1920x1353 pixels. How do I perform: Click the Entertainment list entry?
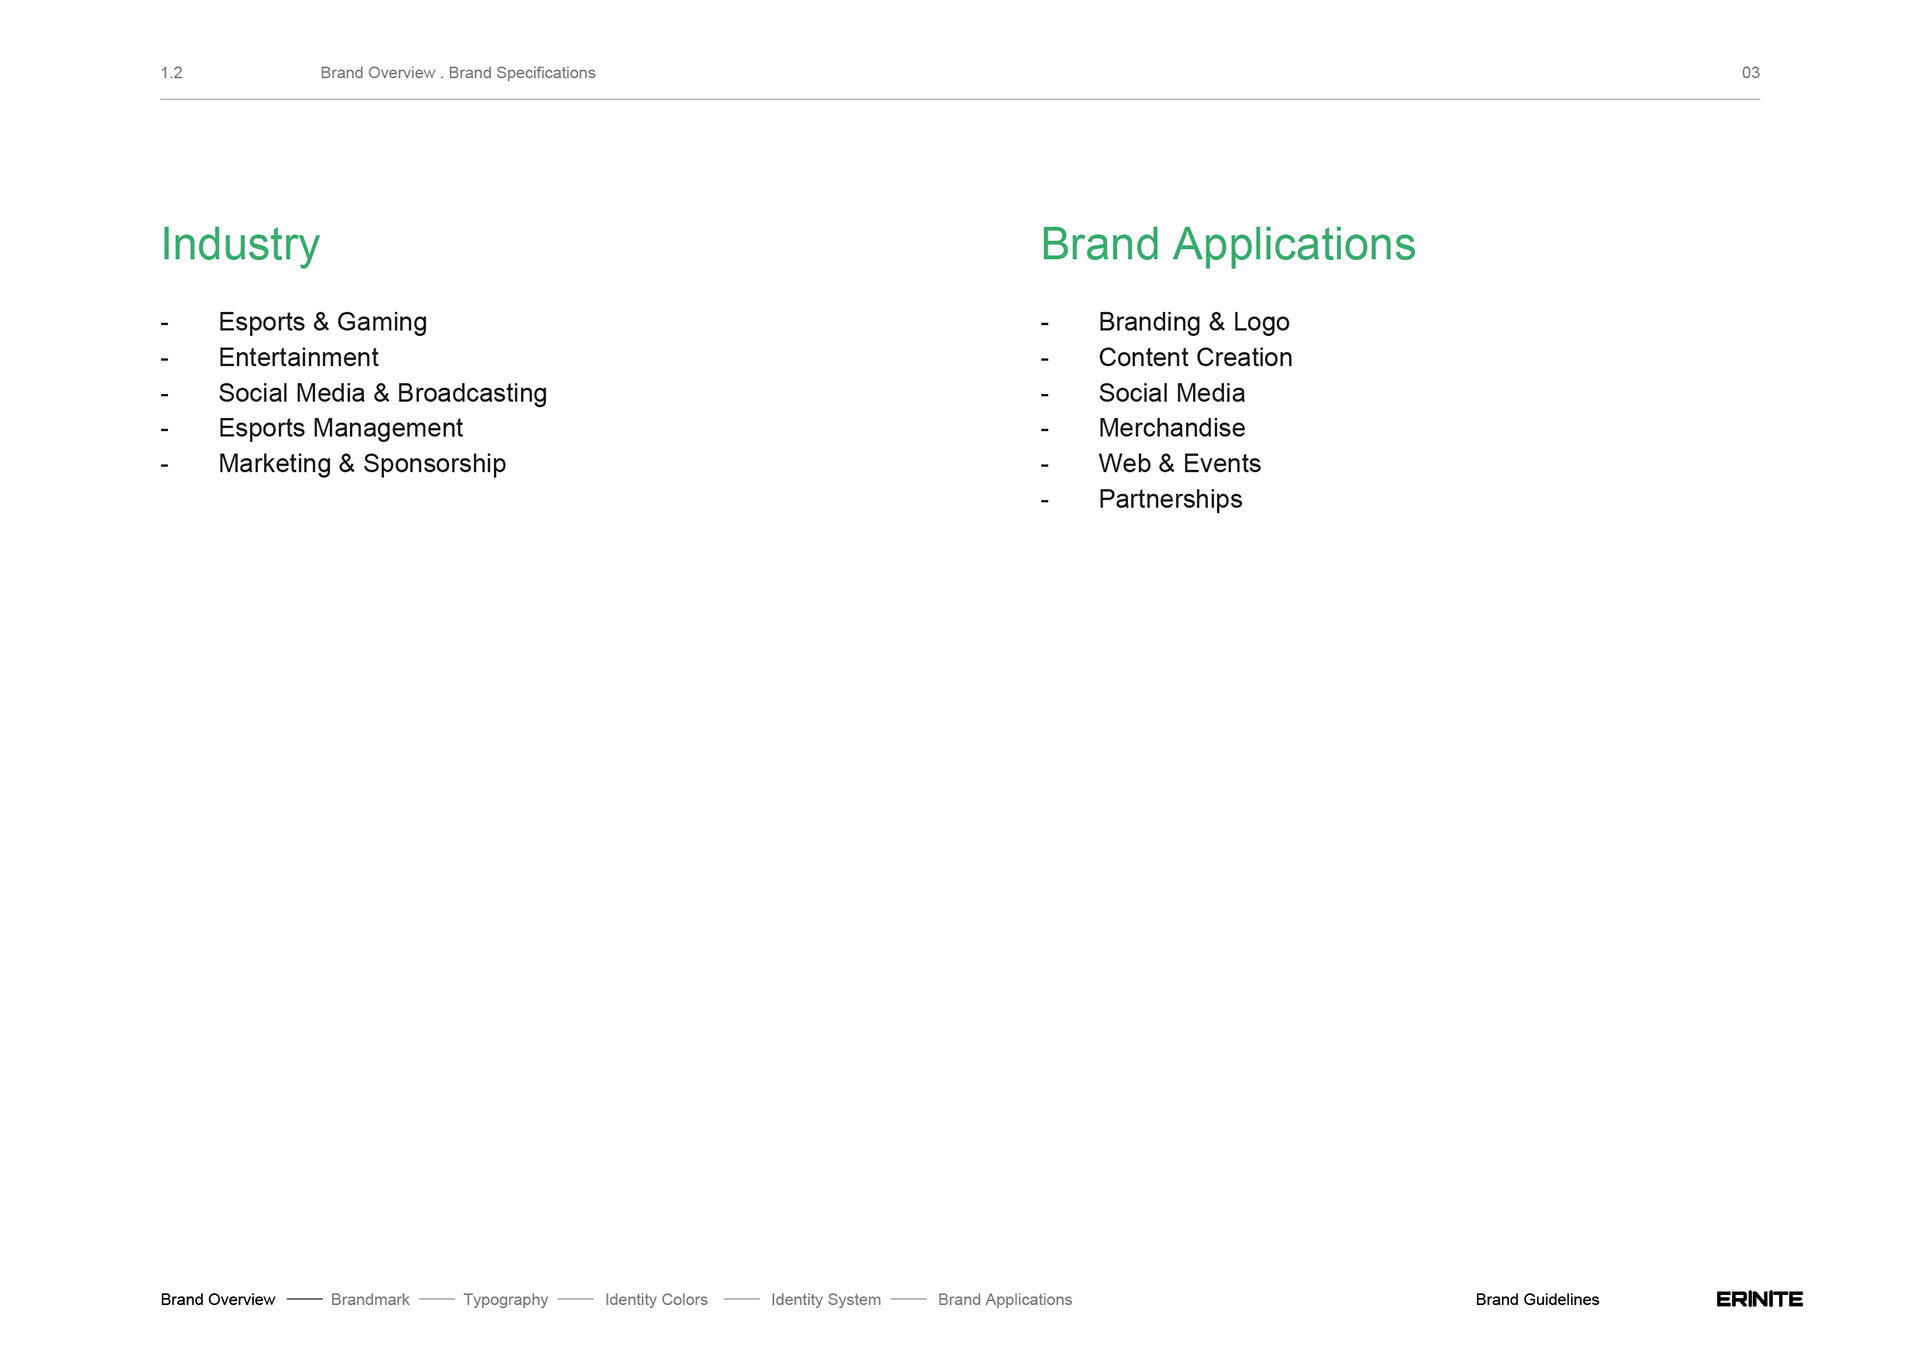(x=298, y=357)
